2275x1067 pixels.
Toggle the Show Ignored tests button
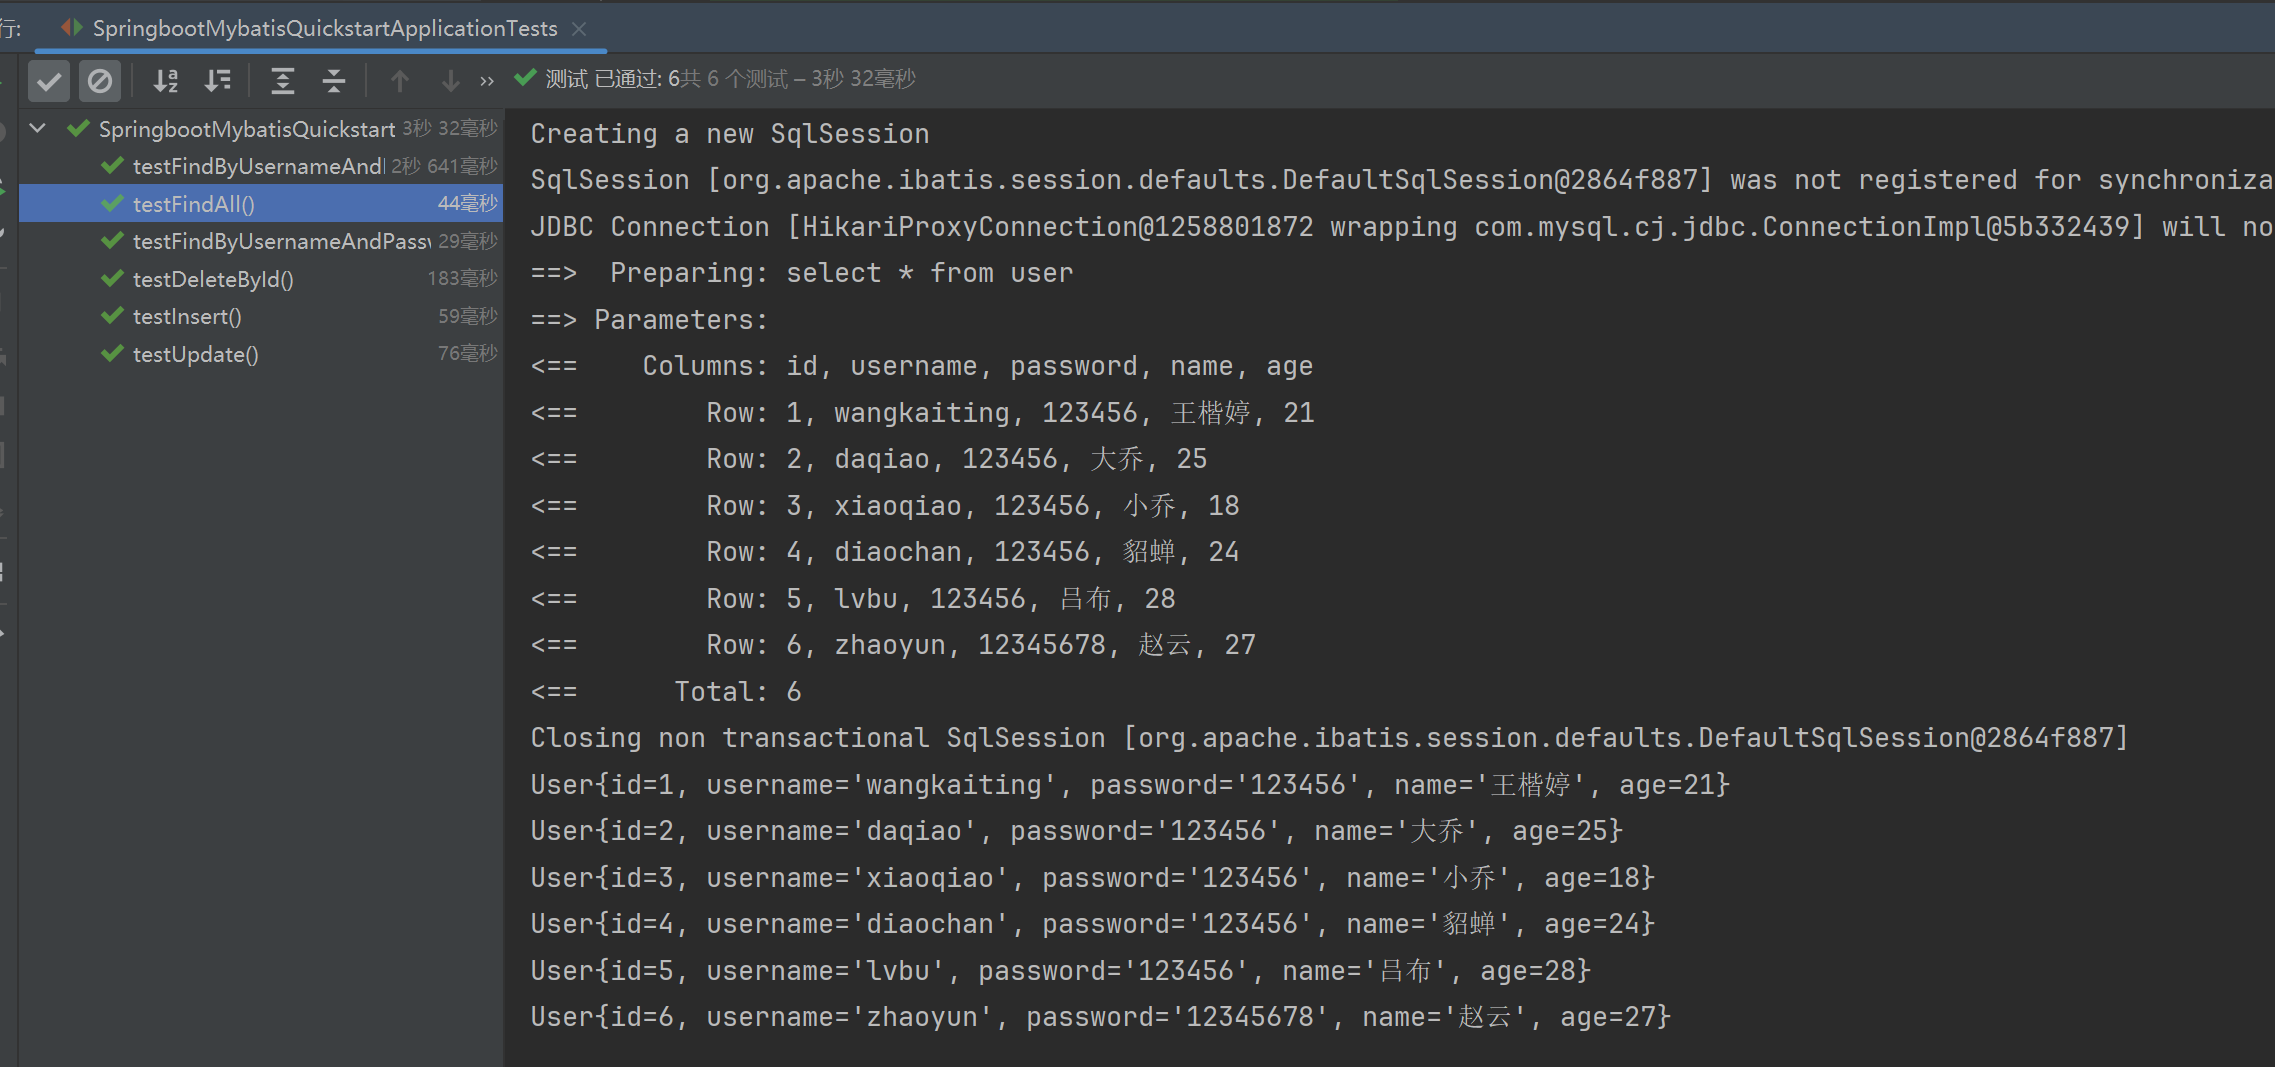100,81
